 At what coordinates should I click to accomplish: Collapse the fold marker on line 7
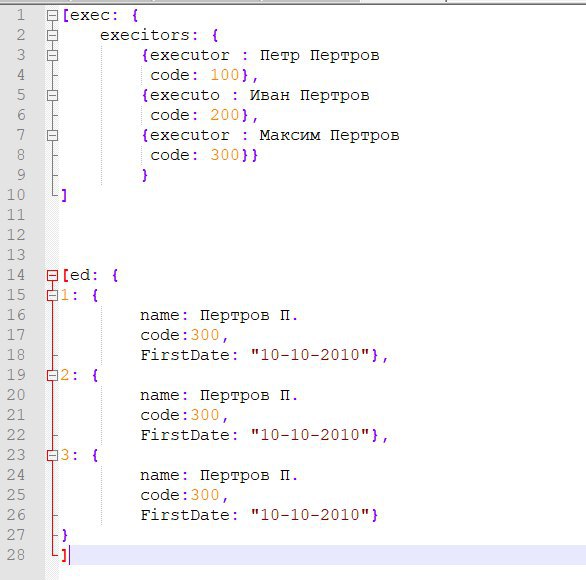(52, 136)
